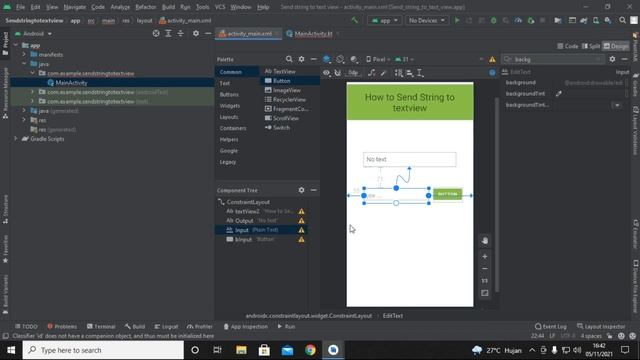640x360 pixels.
Task: Toggle the autoconnect magnet icon
Action: 338,73
